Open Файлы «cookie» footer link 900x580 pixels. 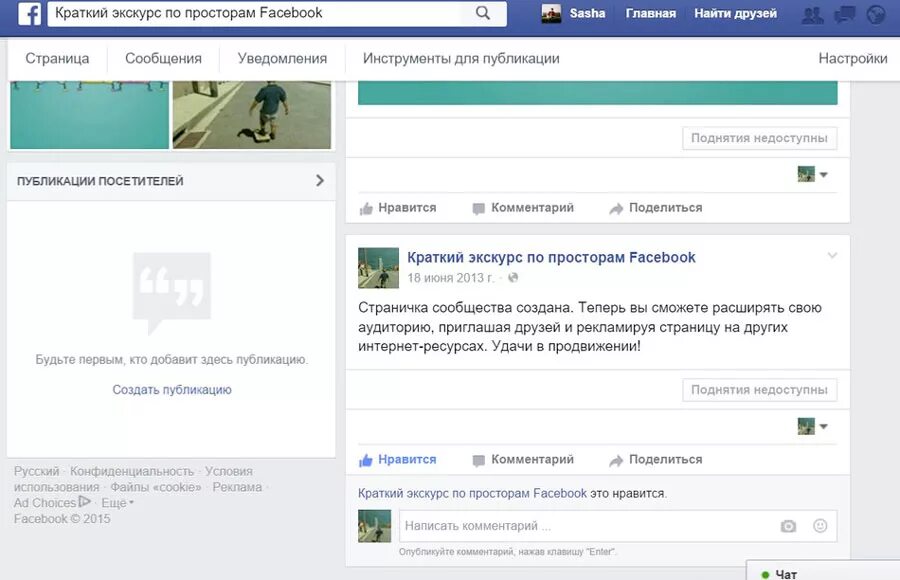[156, 487]
